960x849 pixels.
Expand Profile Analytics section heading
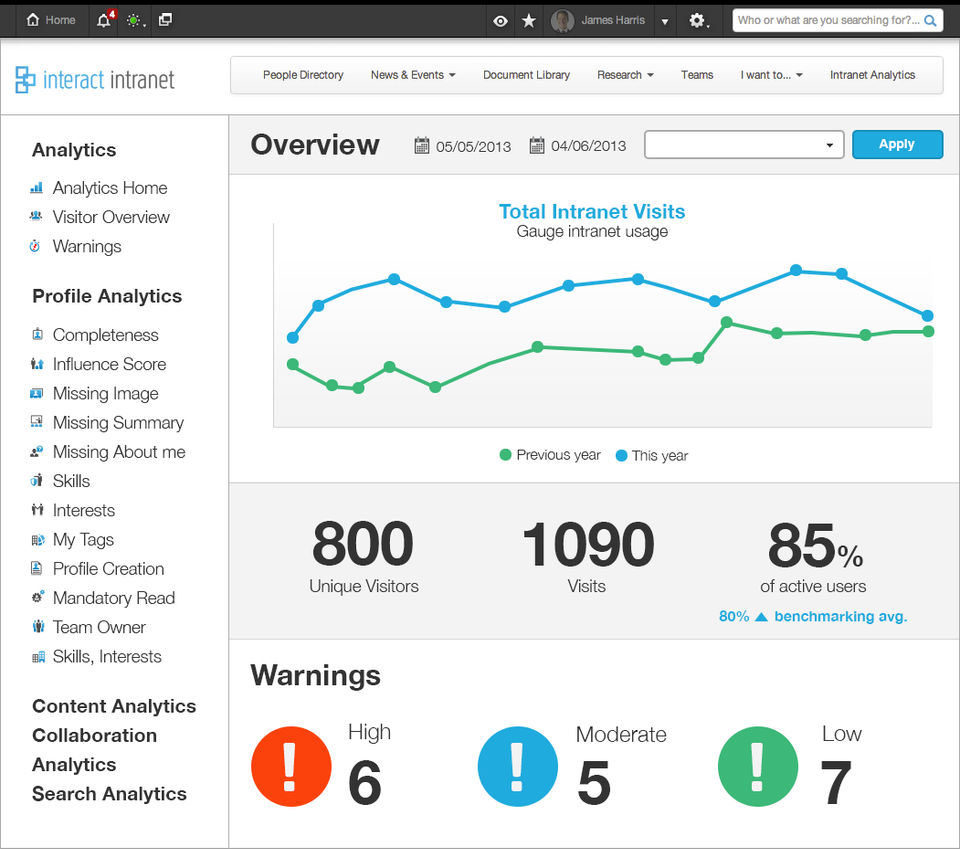(107, 296)
